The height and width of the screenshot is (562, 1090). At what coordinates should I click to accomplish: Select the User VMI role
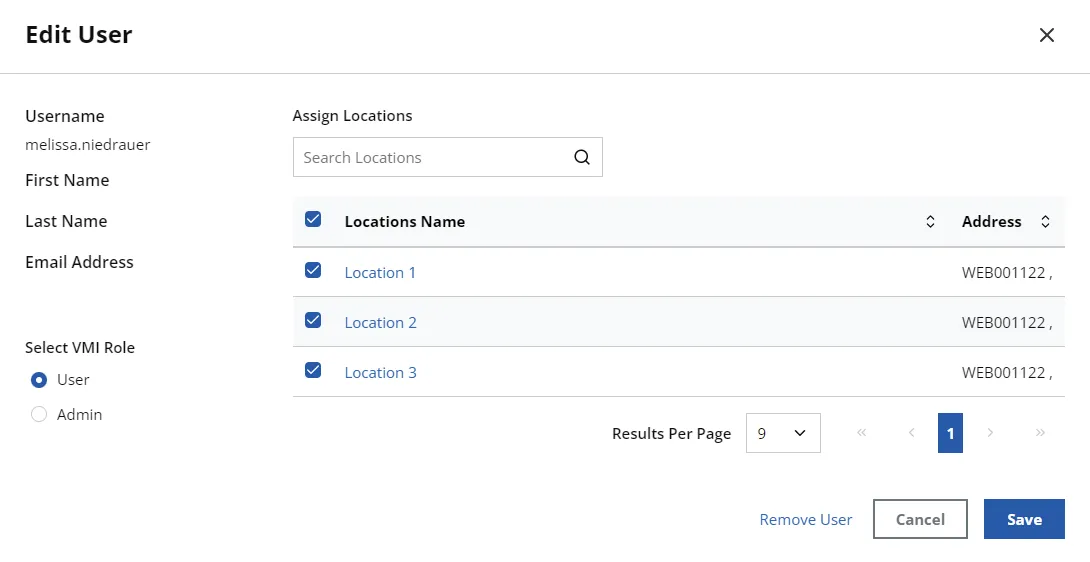[39, 380]
